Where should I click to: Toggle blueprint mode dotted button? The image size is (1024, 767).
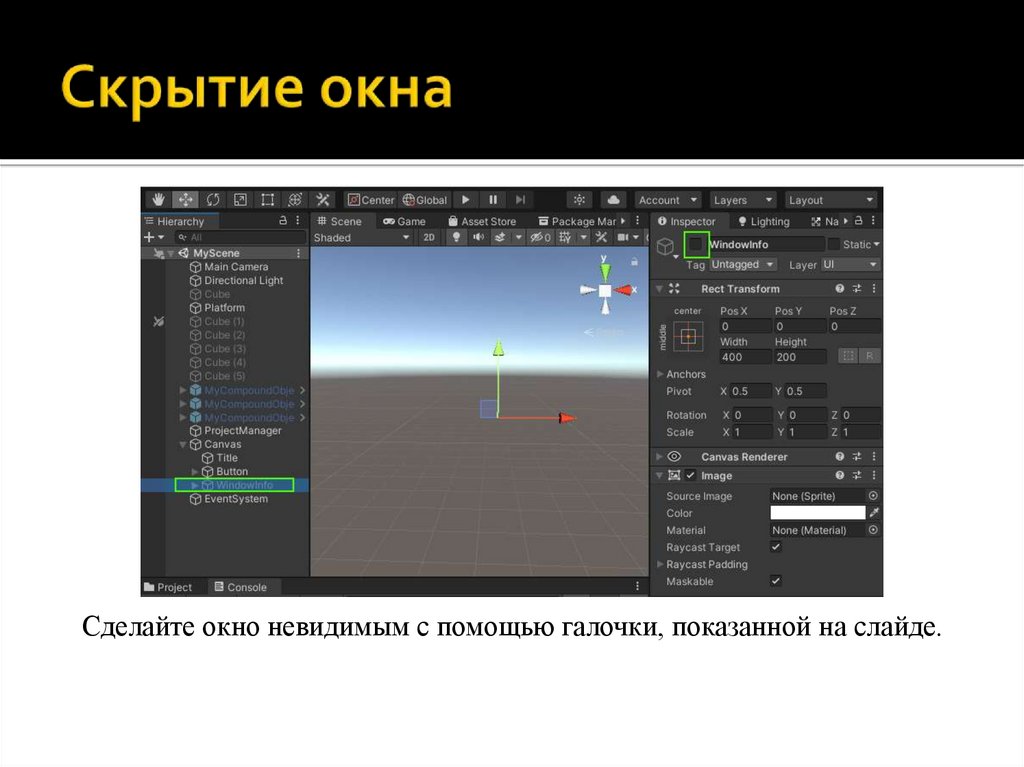(848, 356)
